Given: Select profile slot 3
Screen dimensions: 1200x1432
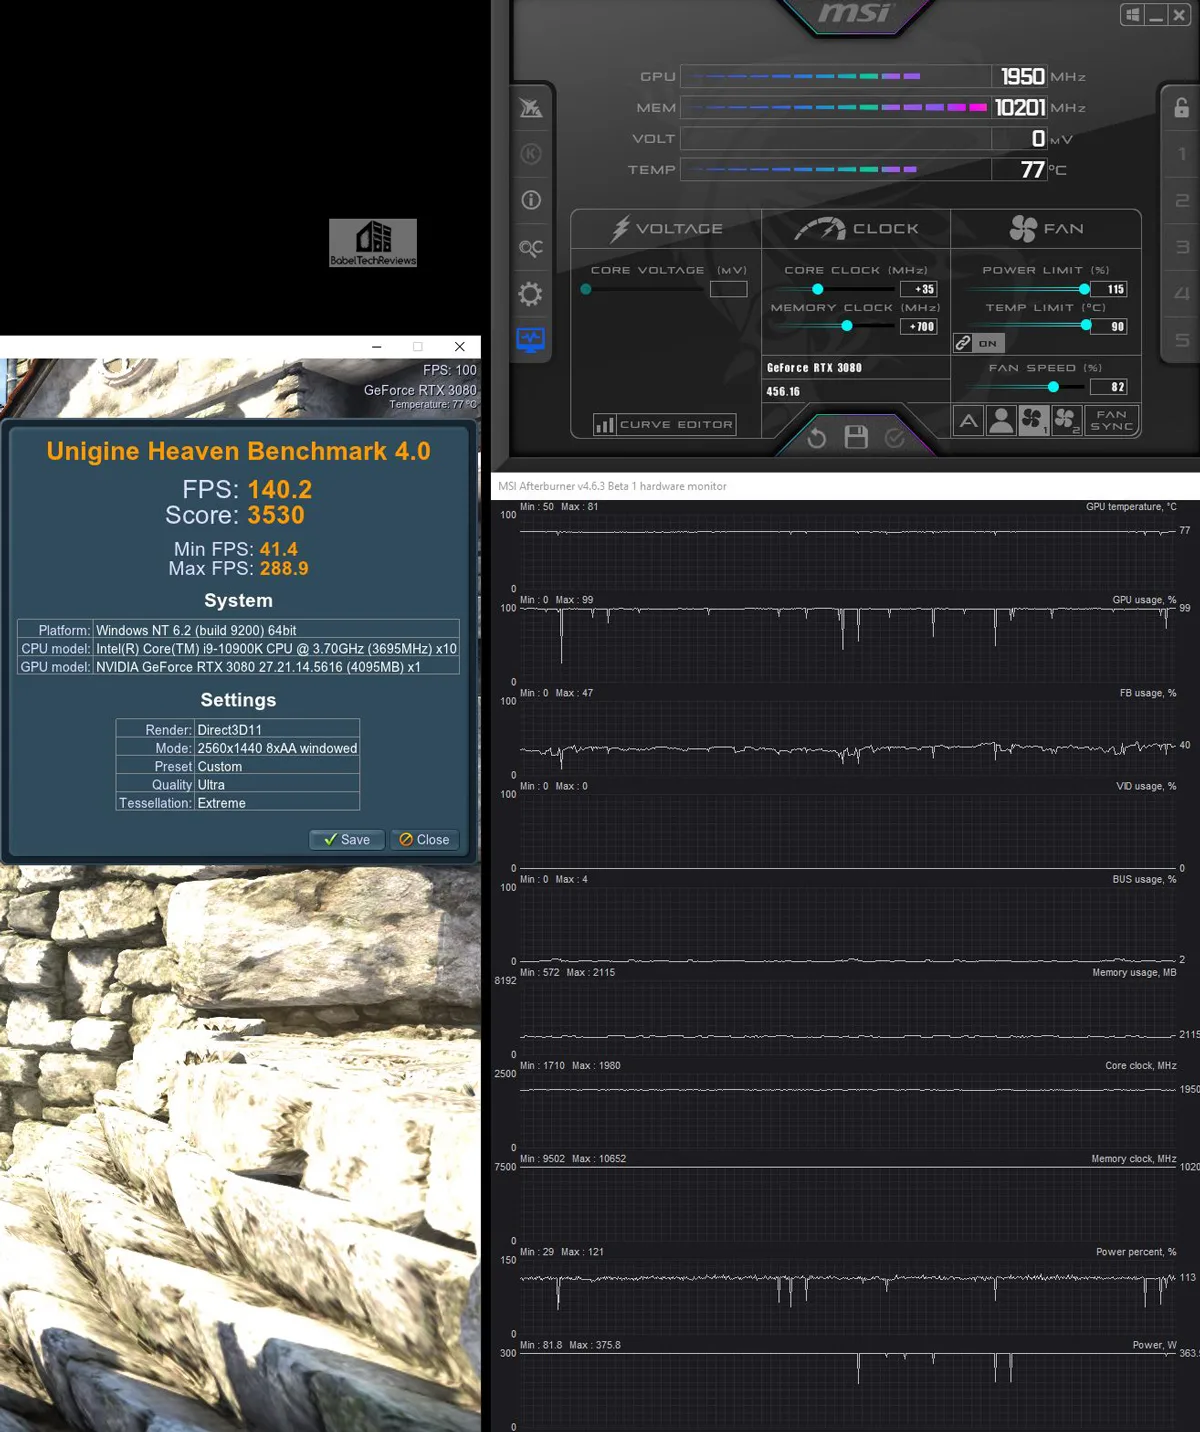Looking at the screenshot, I should click(x=1182, y=247).
